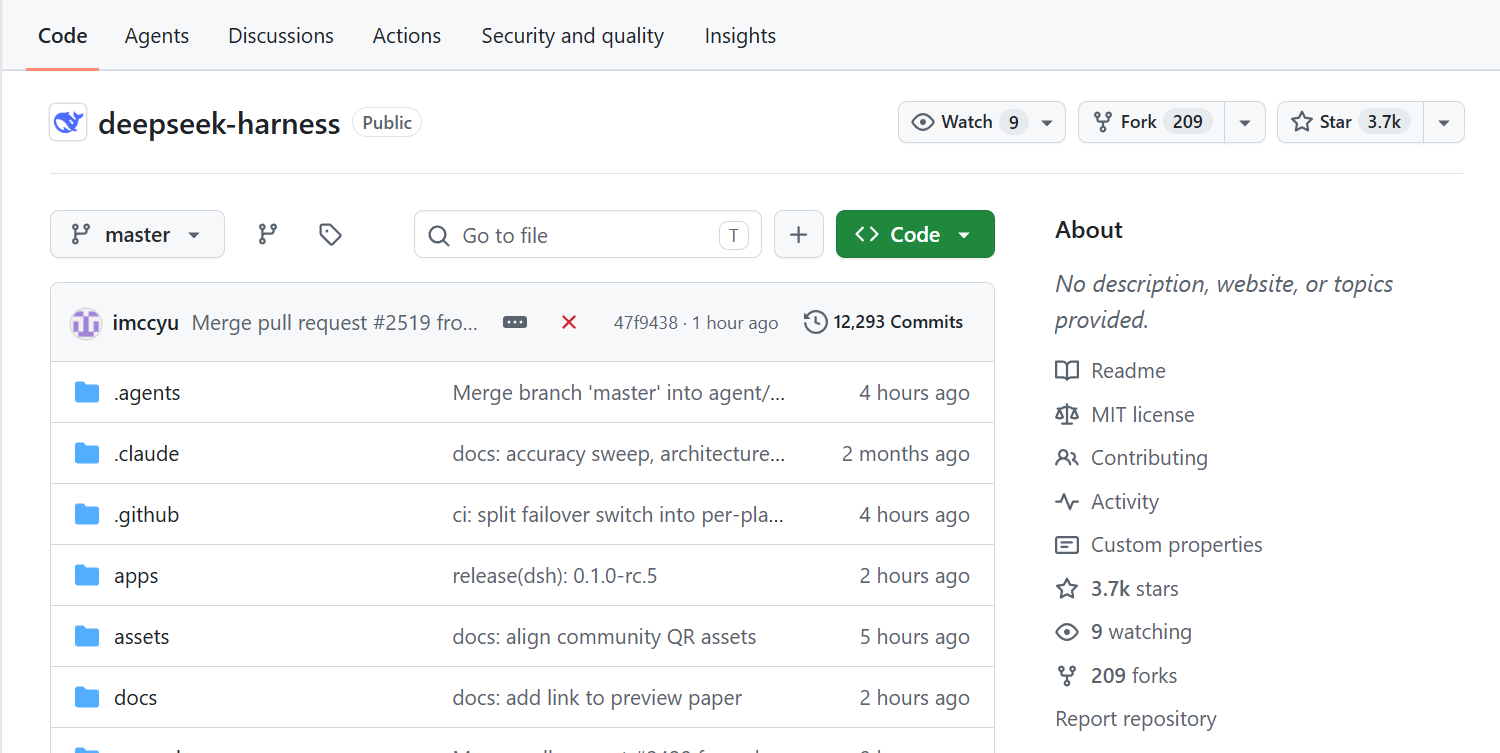Open the "release(dsh): 0.1.0-rc.5" commit
The width and height of the screenshot is (1500, 753).
coord(555,576)
